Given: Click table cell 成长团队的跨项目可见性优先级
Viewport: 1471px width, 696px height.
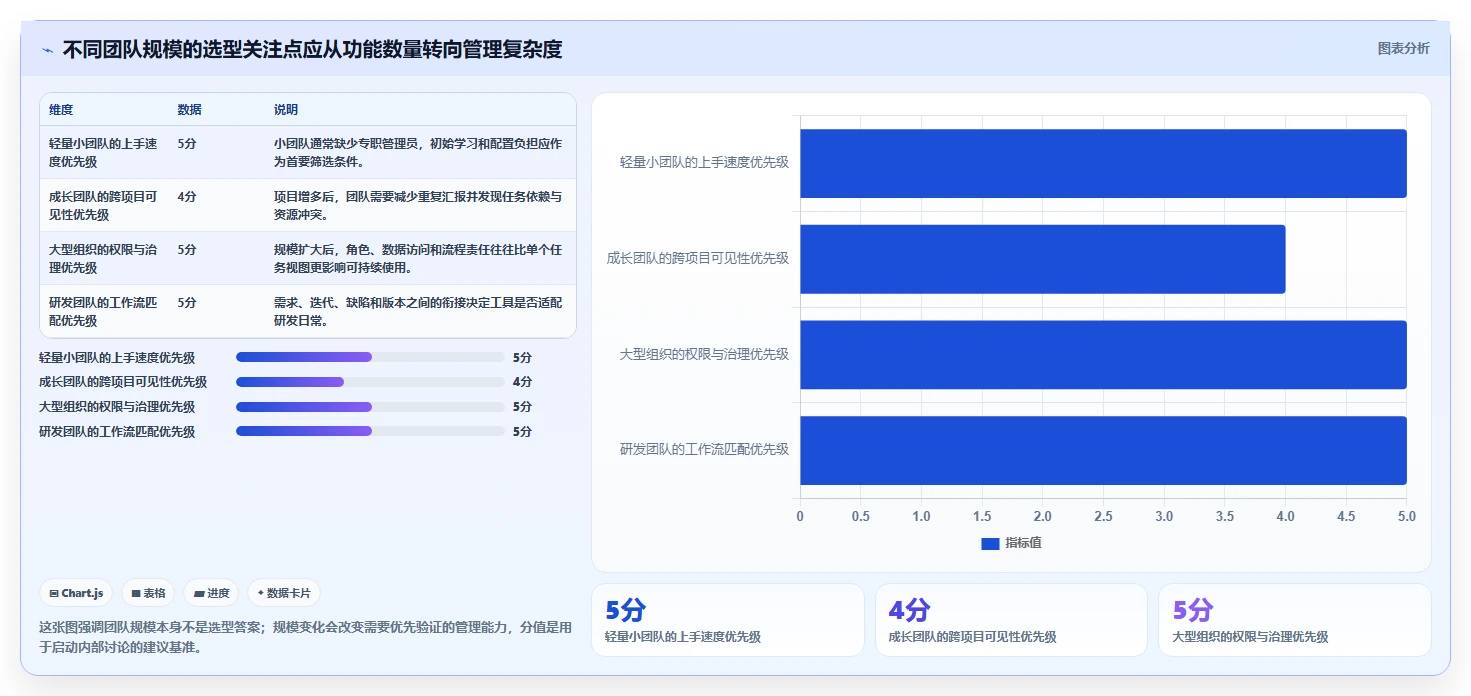Looking at the screenshot, I should pyautogui.click(x=103, y=205).
